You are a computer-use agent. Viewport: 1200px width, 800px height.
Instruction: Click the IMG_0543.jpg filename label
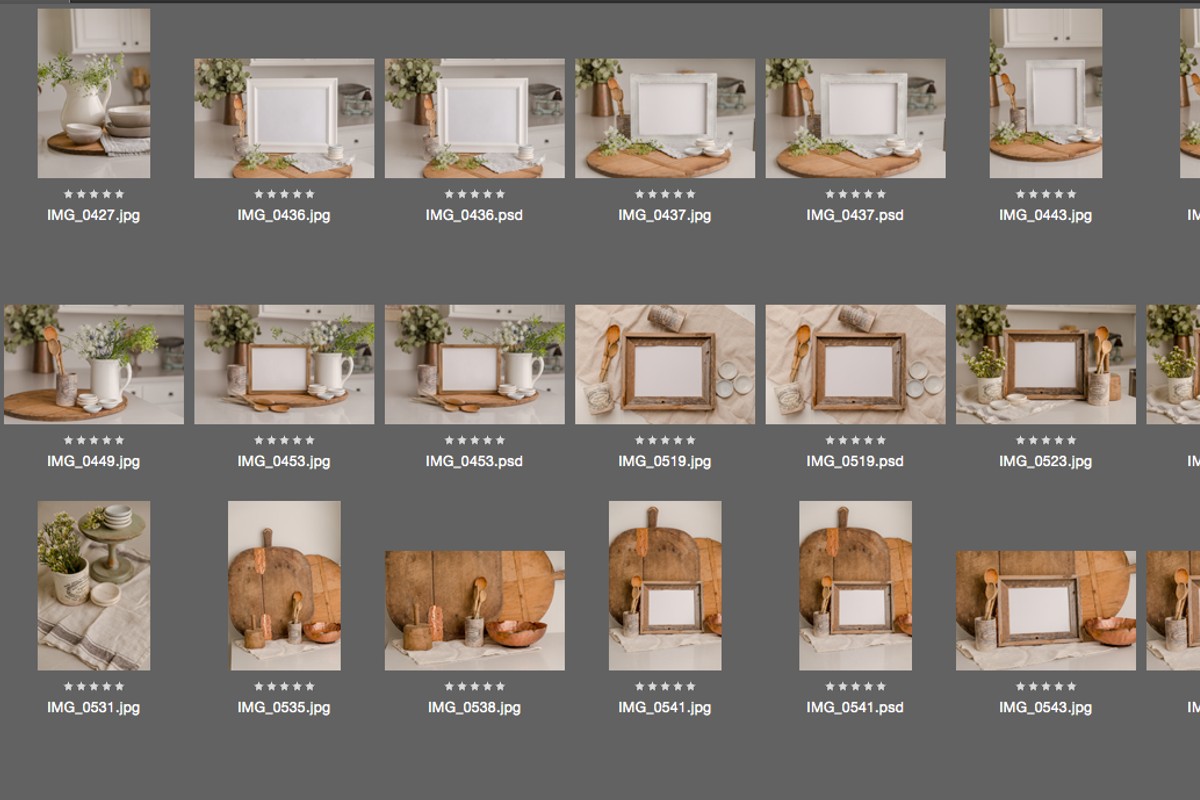[x=1046, y=707]
